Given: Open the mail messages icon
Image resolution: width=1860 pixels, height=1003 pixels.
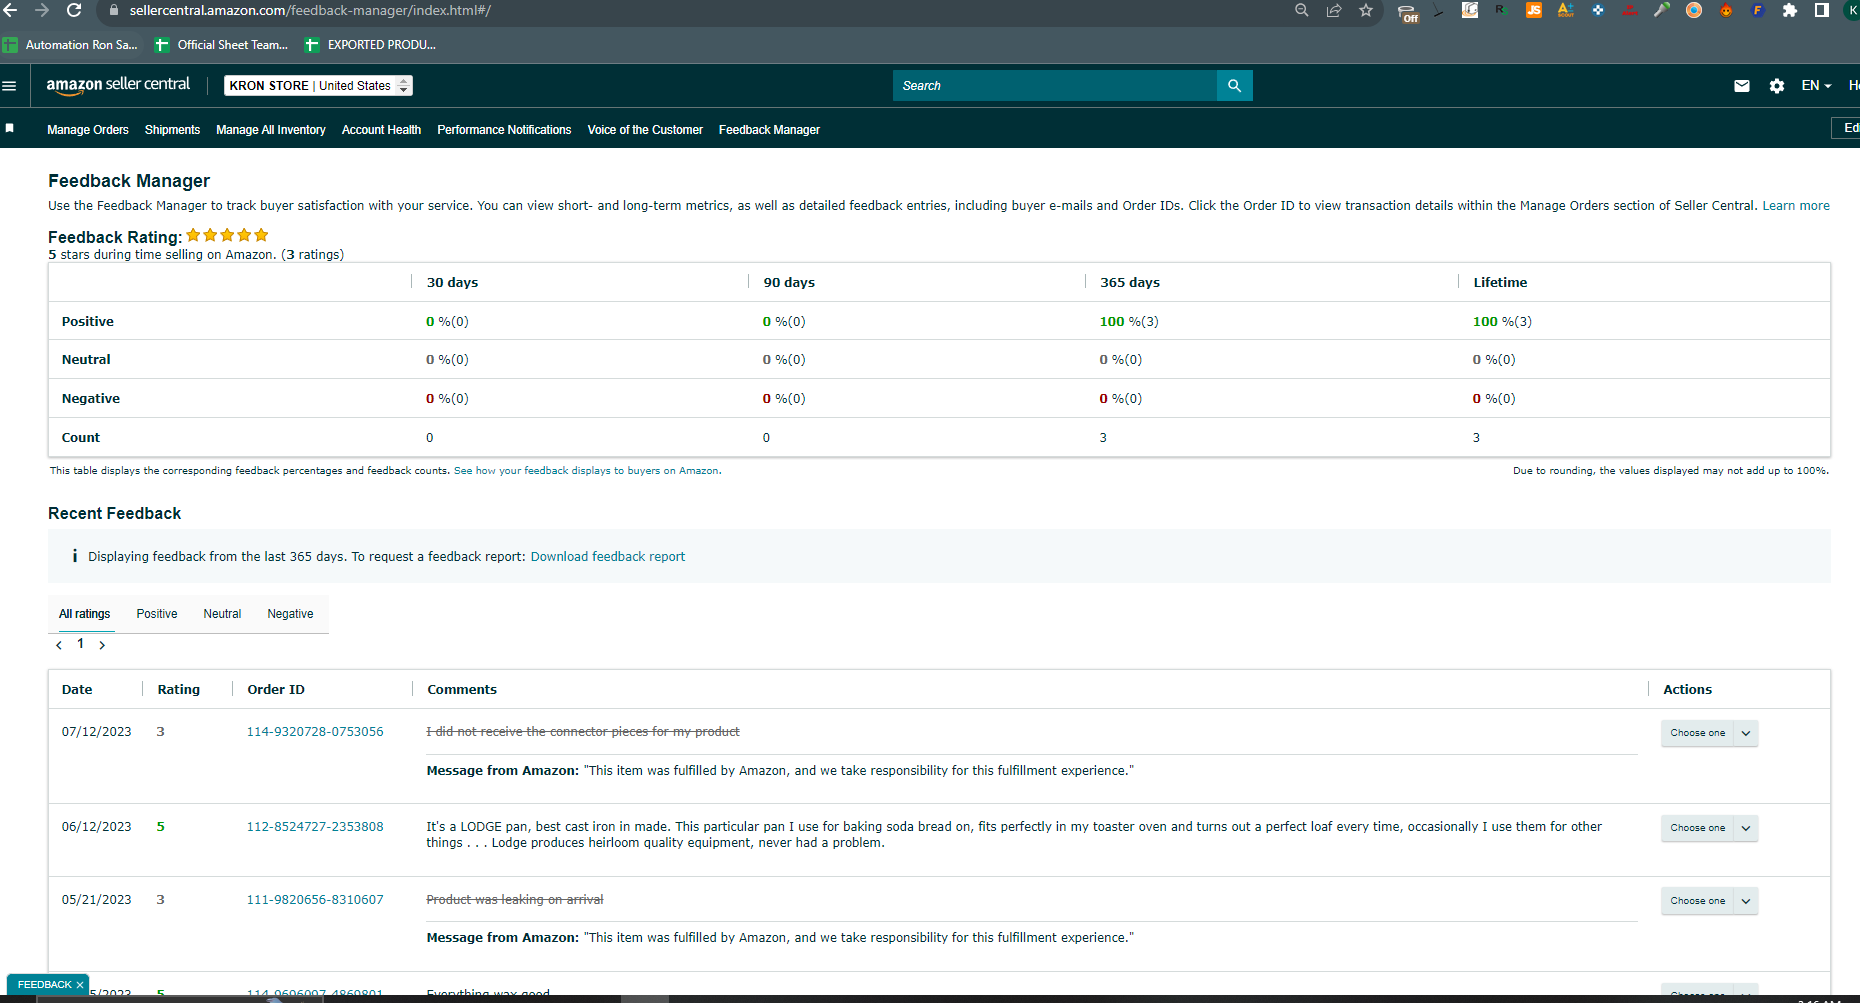Looking at the screenshot, I should (1742, 86).
